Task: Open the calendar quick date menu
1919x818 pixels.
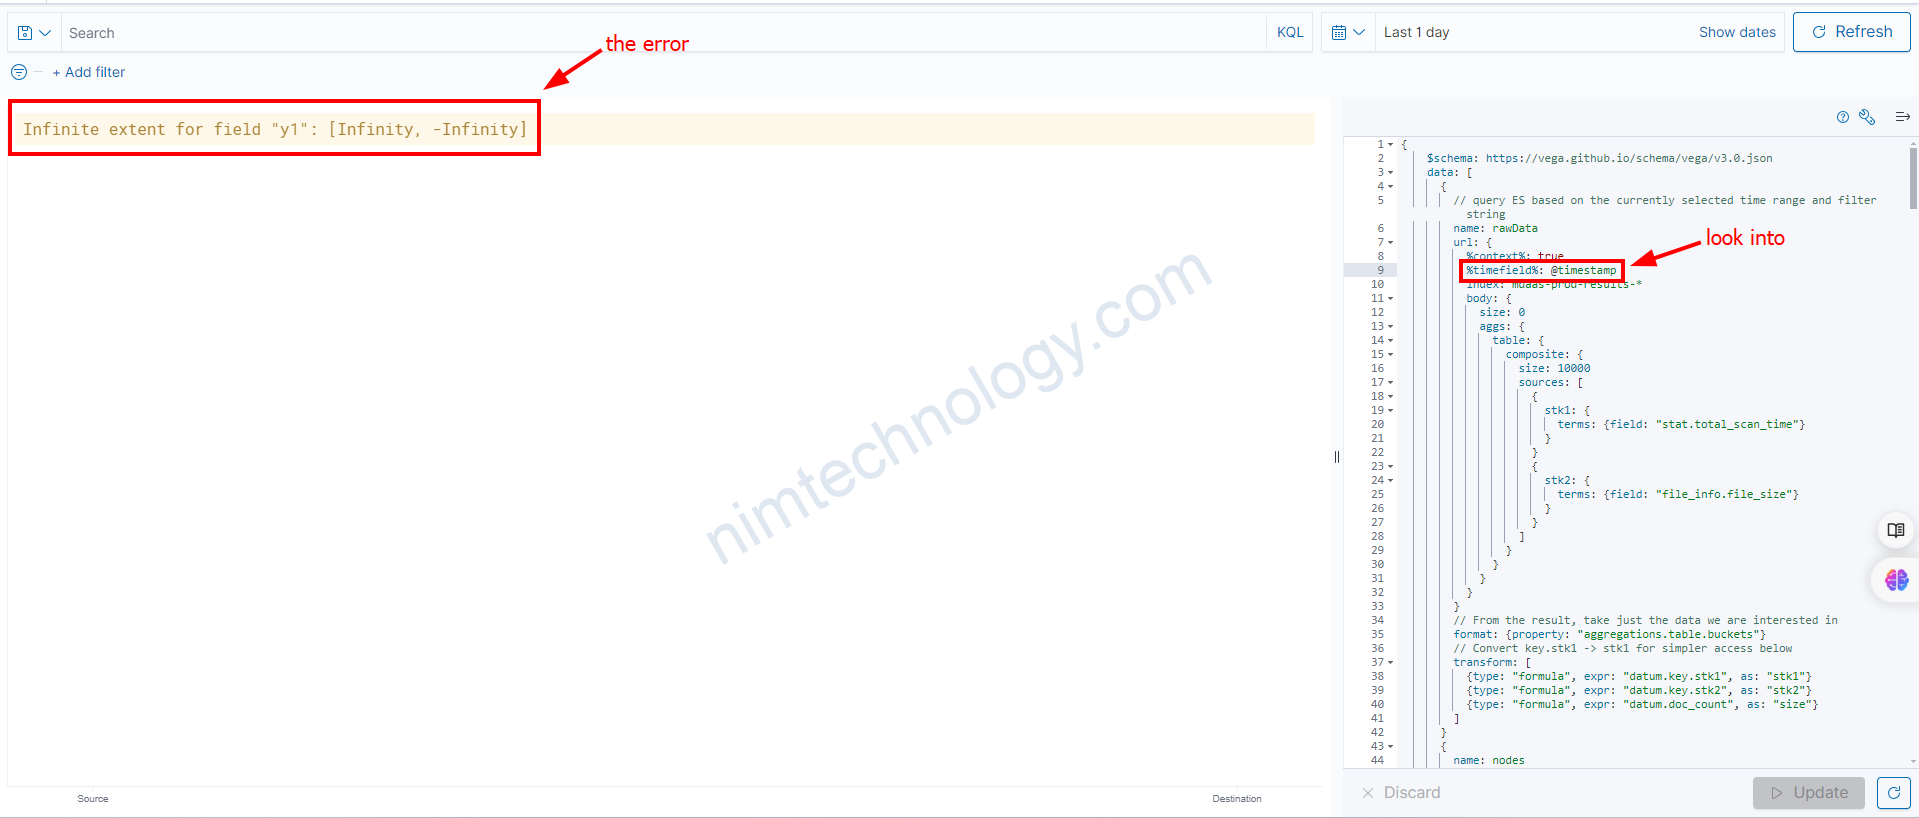Action: (1347, 33)
